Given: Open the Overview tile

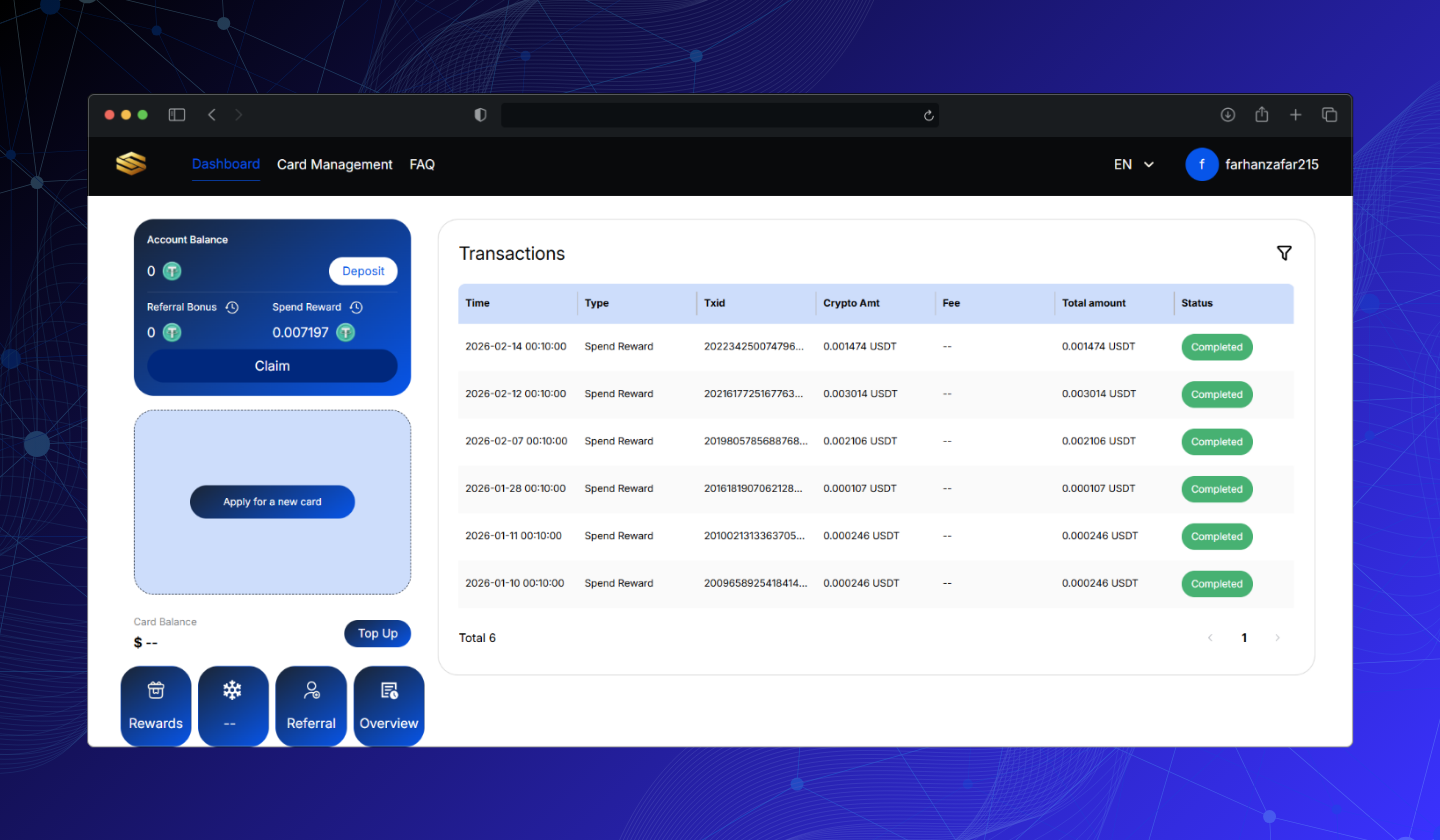Looking at the screenshot, I should click(389, 706).
